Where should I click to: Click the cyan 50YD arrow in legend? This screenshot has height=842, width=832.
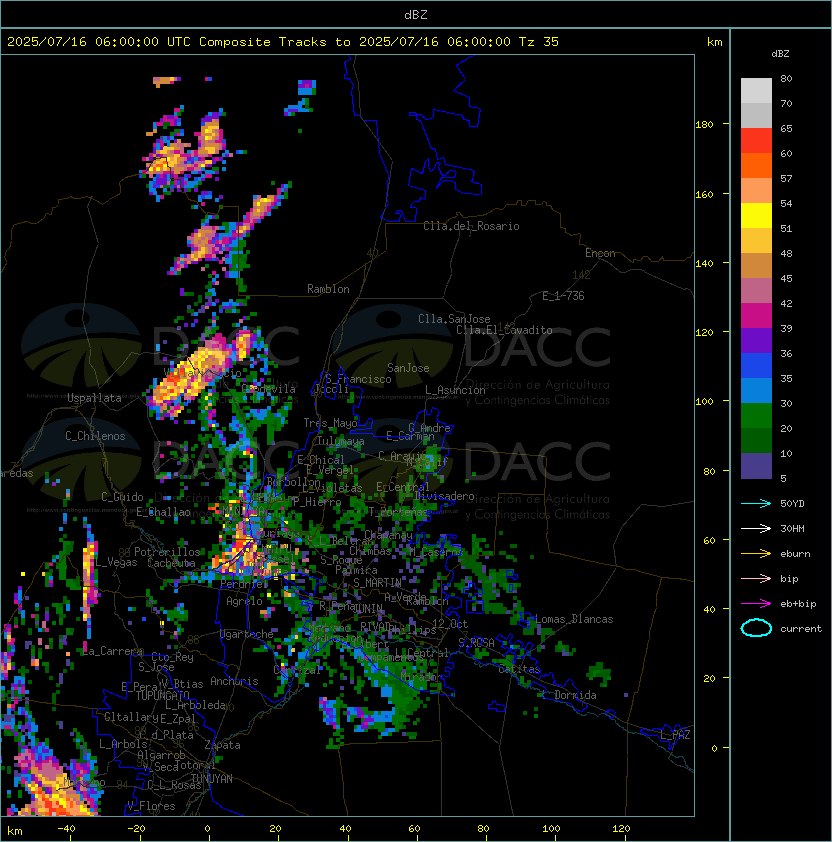pos(756,503)
